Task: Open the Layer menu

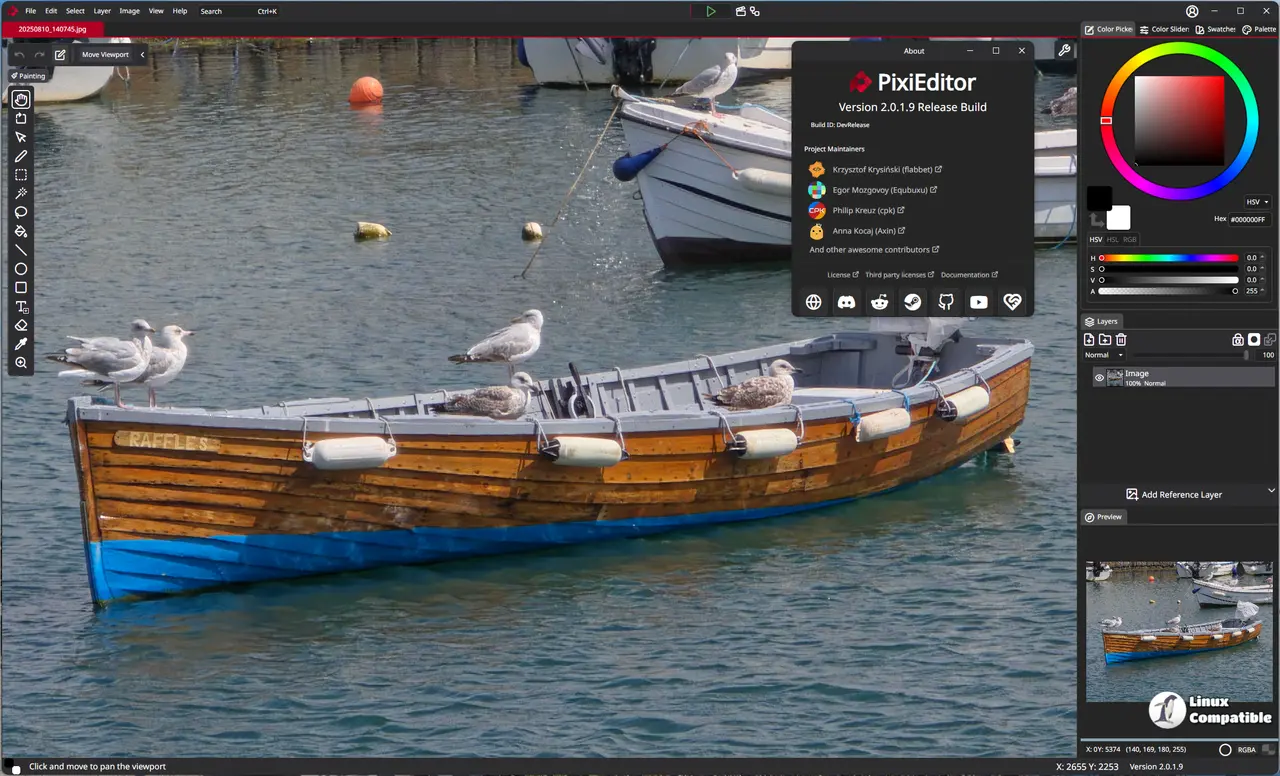Action: click(x=102, y=11)
